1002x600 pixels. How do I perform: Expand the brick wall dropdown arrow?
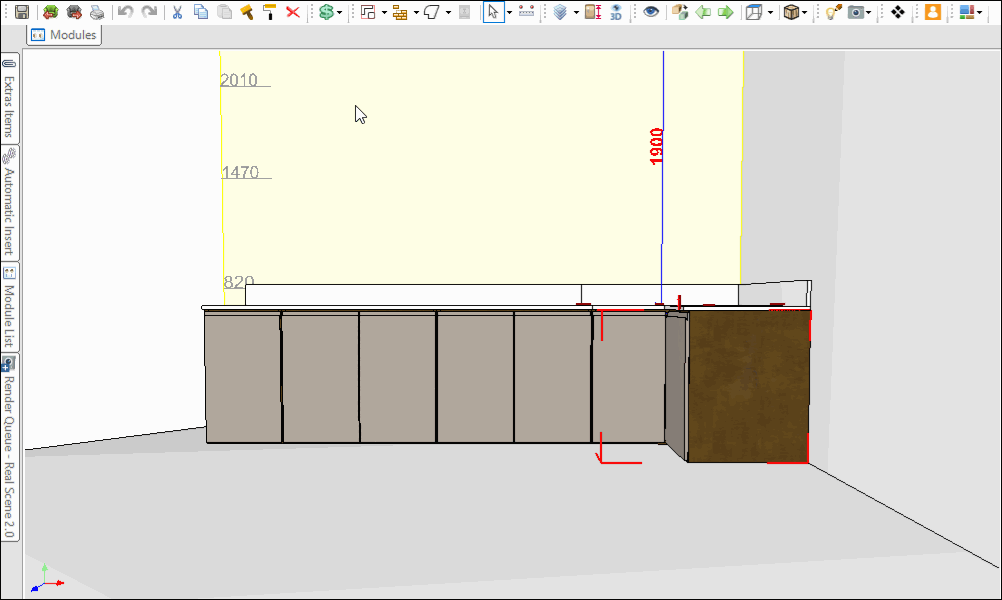pyautogui.click(x=416, y=12)
